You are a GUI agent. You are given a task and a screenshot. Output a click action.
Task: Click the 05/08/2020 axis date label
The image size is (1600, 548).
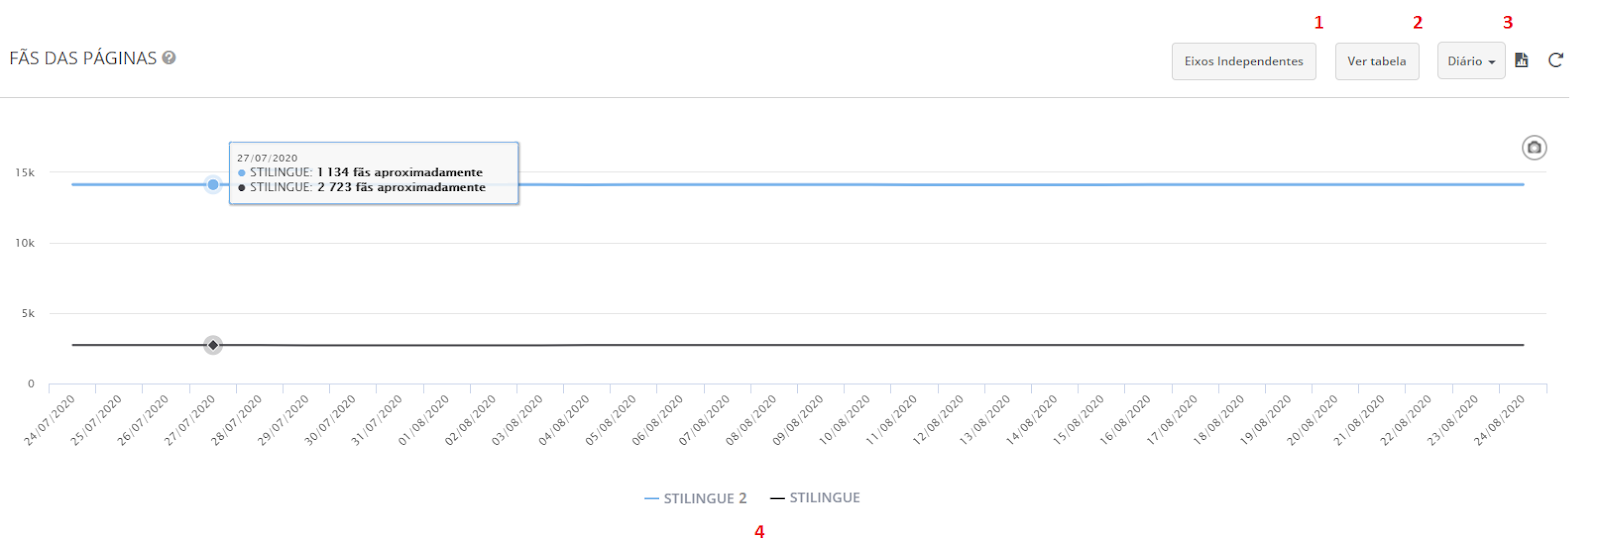pyautogui.click(x=609, y=420)
